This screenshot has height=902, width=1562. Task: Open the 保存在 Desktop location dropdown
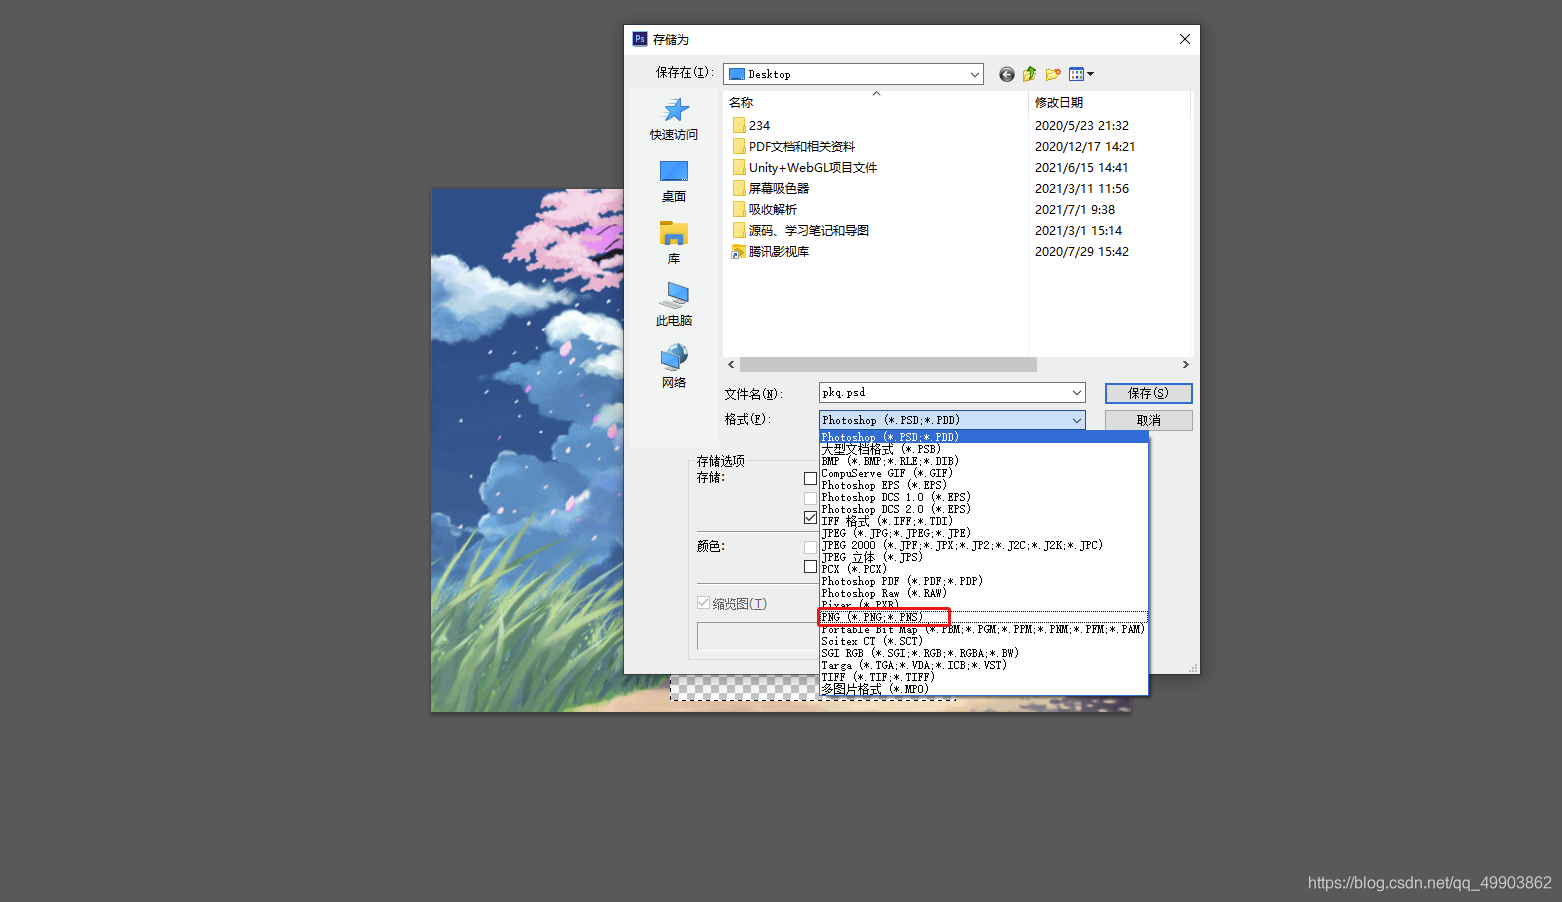click(853, 74)
